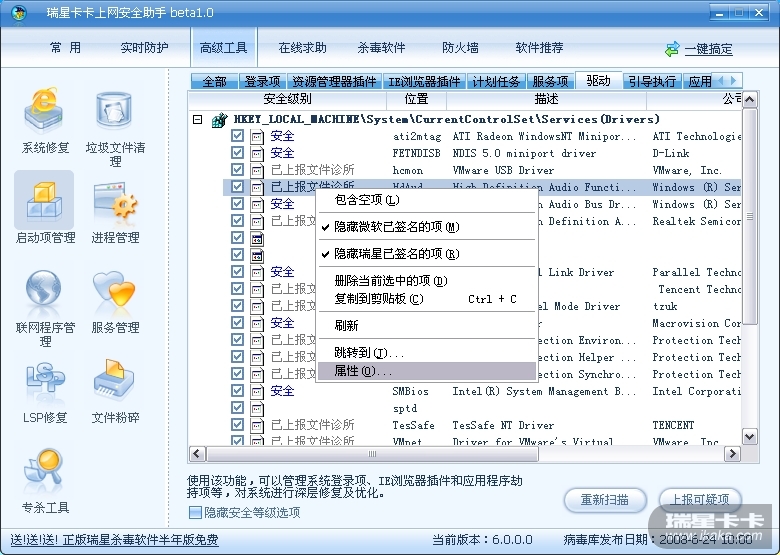This screenshot has width=780, height=555.
Task: Uncheck the sptd driver checkbox
Action: point(237,408)
